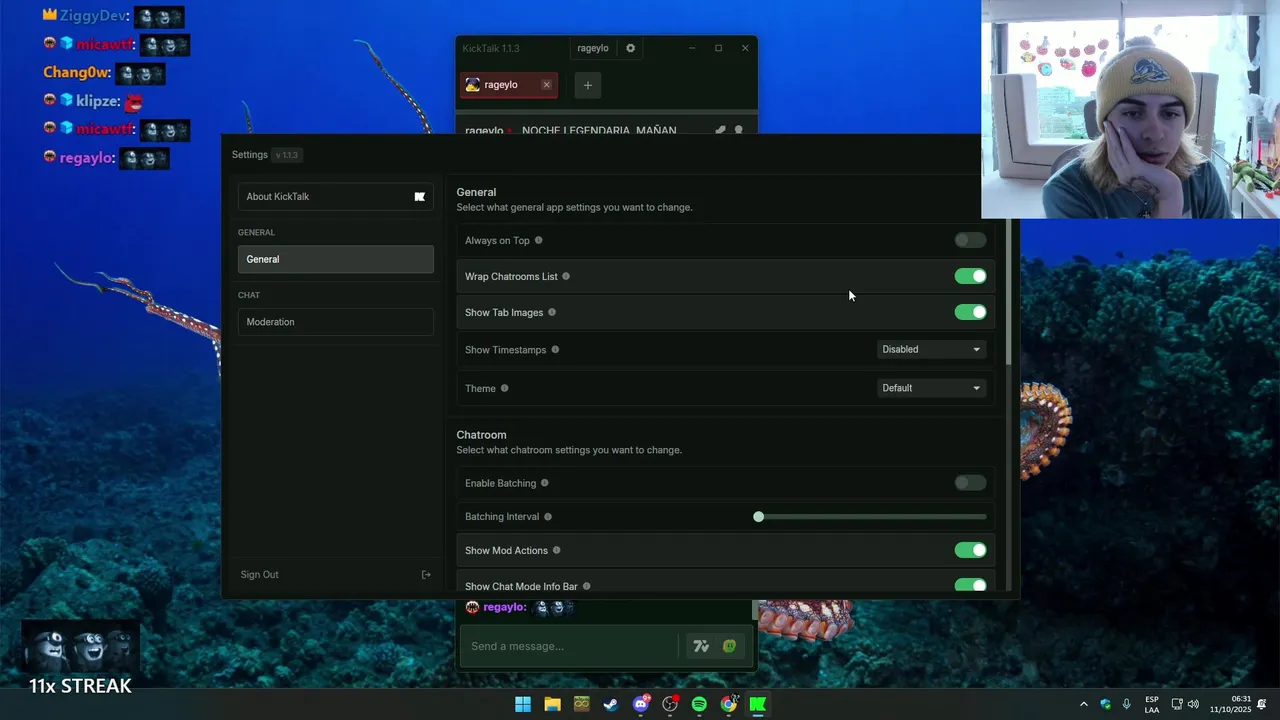1280x720 pixels.
Task: Open File Explorer from taskbar
Action: [x=552, y=704]
